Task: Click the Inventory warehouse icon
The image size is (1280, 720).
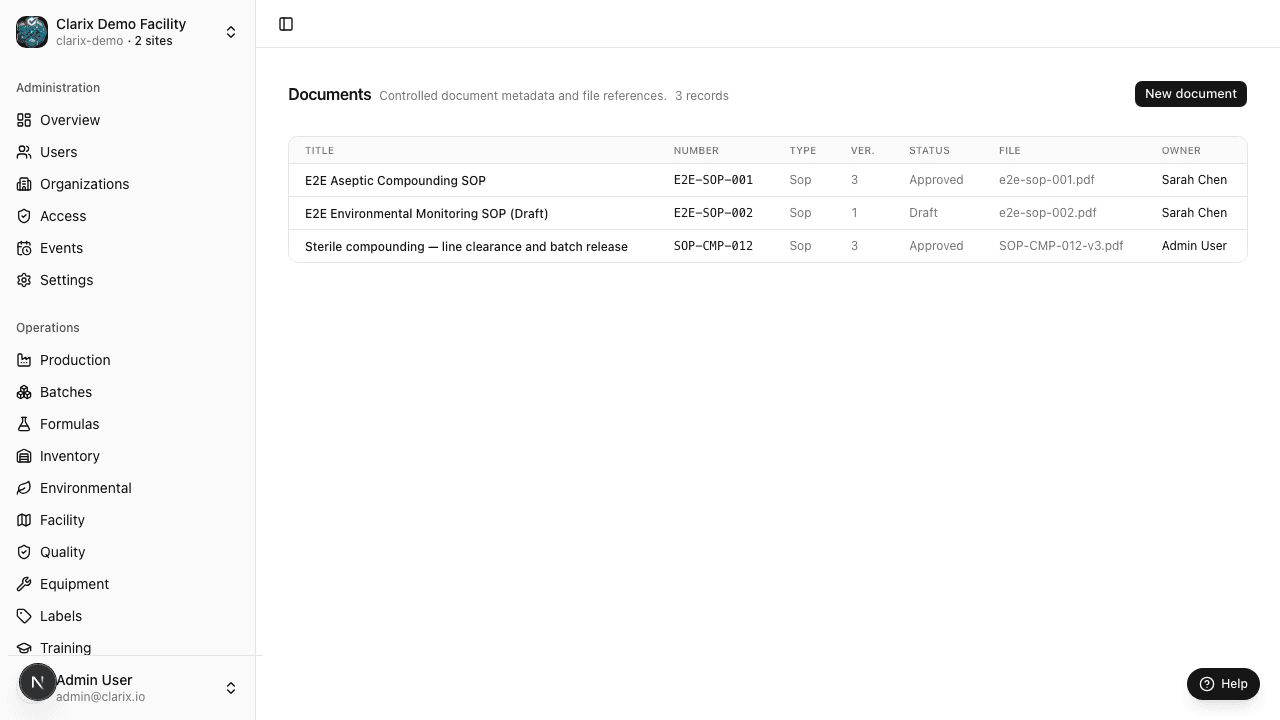Action: point(24,456)
